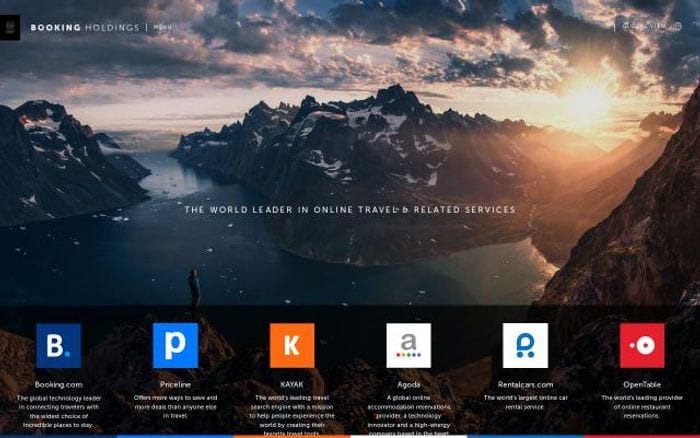This screenshot has width=700, height=438.
Task: Click text 'A global online accommodation reservations provider'
Action: click(408, 415)
